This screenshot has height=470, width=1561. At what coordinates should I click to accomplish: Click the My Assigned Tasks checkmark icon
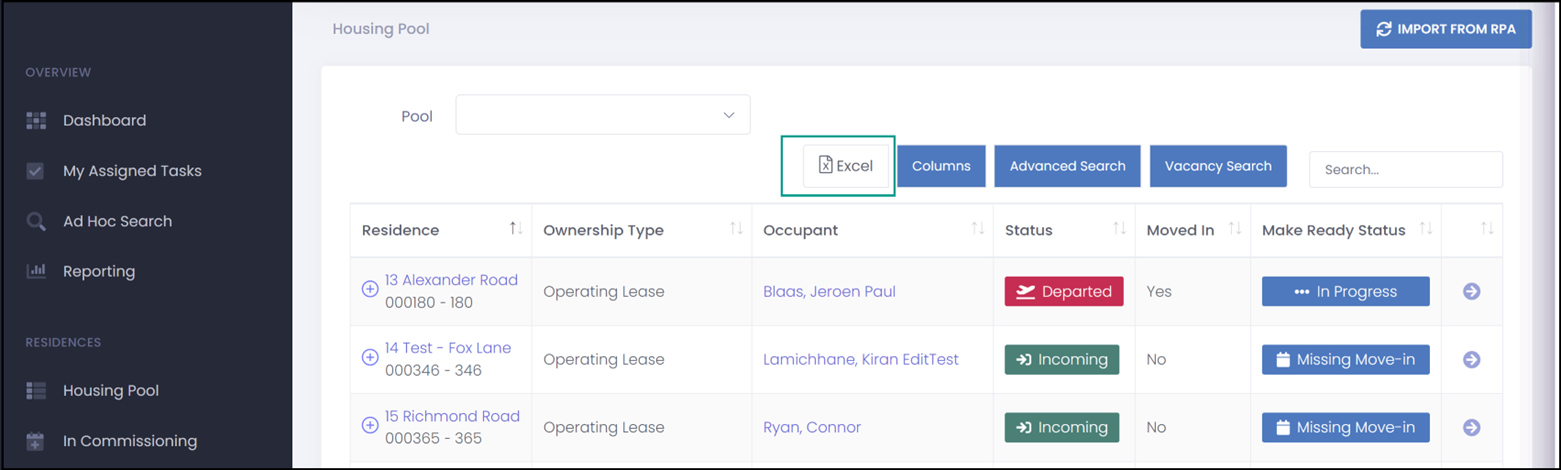click(36, 171)
